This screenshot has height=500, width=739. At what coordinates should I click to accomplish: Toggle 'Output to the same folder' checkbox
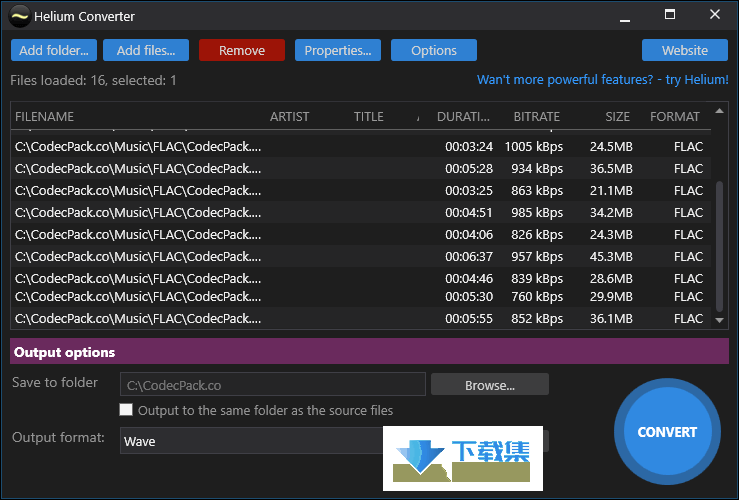[x=126, y=410]
